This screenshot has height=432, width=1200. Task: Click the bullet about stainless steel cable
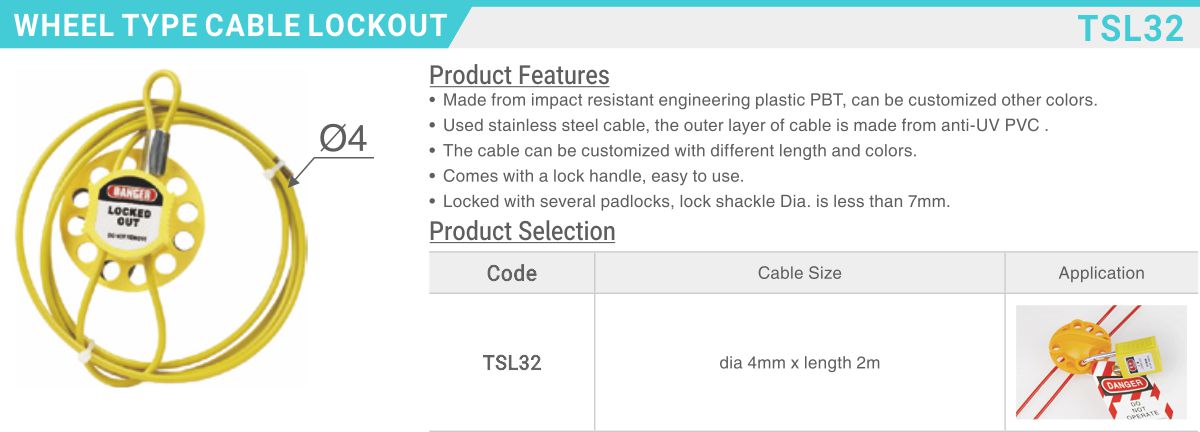pyautogui.click(x=738, y=125)
